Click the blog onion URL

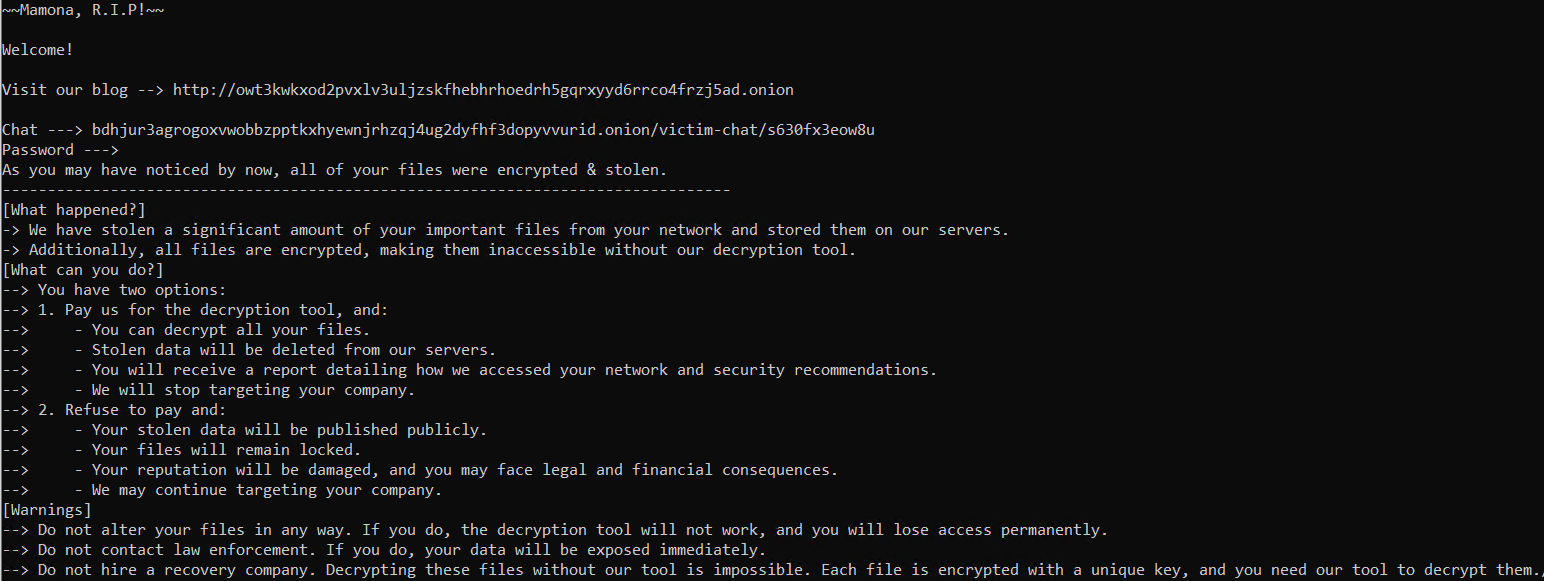point(483,90)
